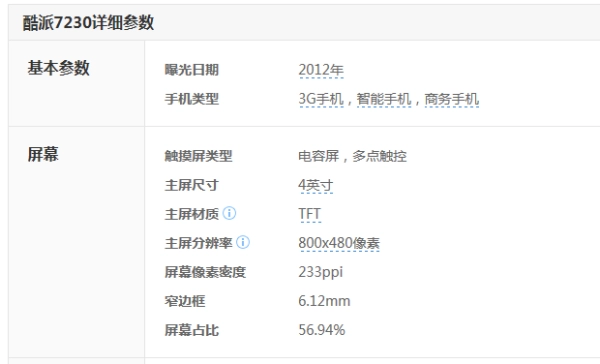Open the TFT screen material link
Image resolution: width=600 pixels, height=364 pixels.
tap(310, 214)
